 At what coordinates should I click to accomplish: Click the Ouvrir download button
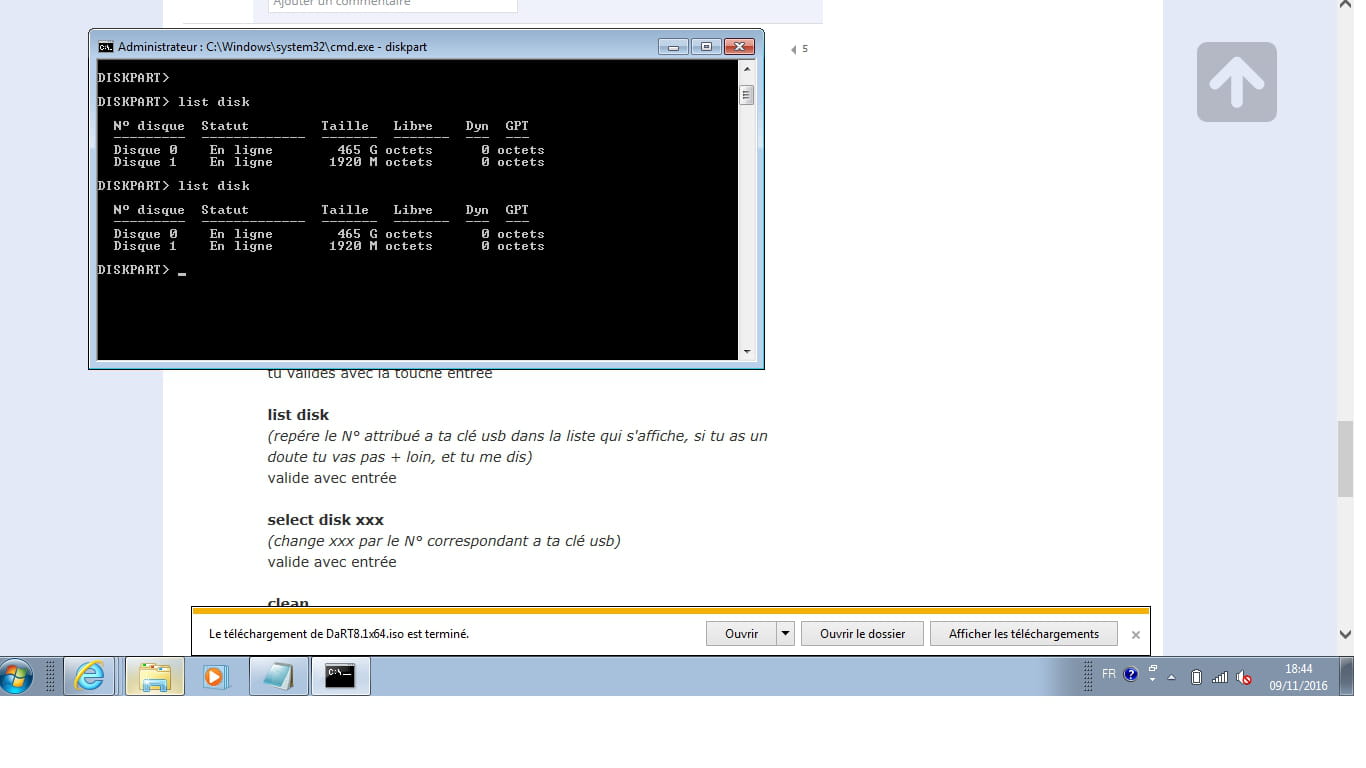(741, 634)
